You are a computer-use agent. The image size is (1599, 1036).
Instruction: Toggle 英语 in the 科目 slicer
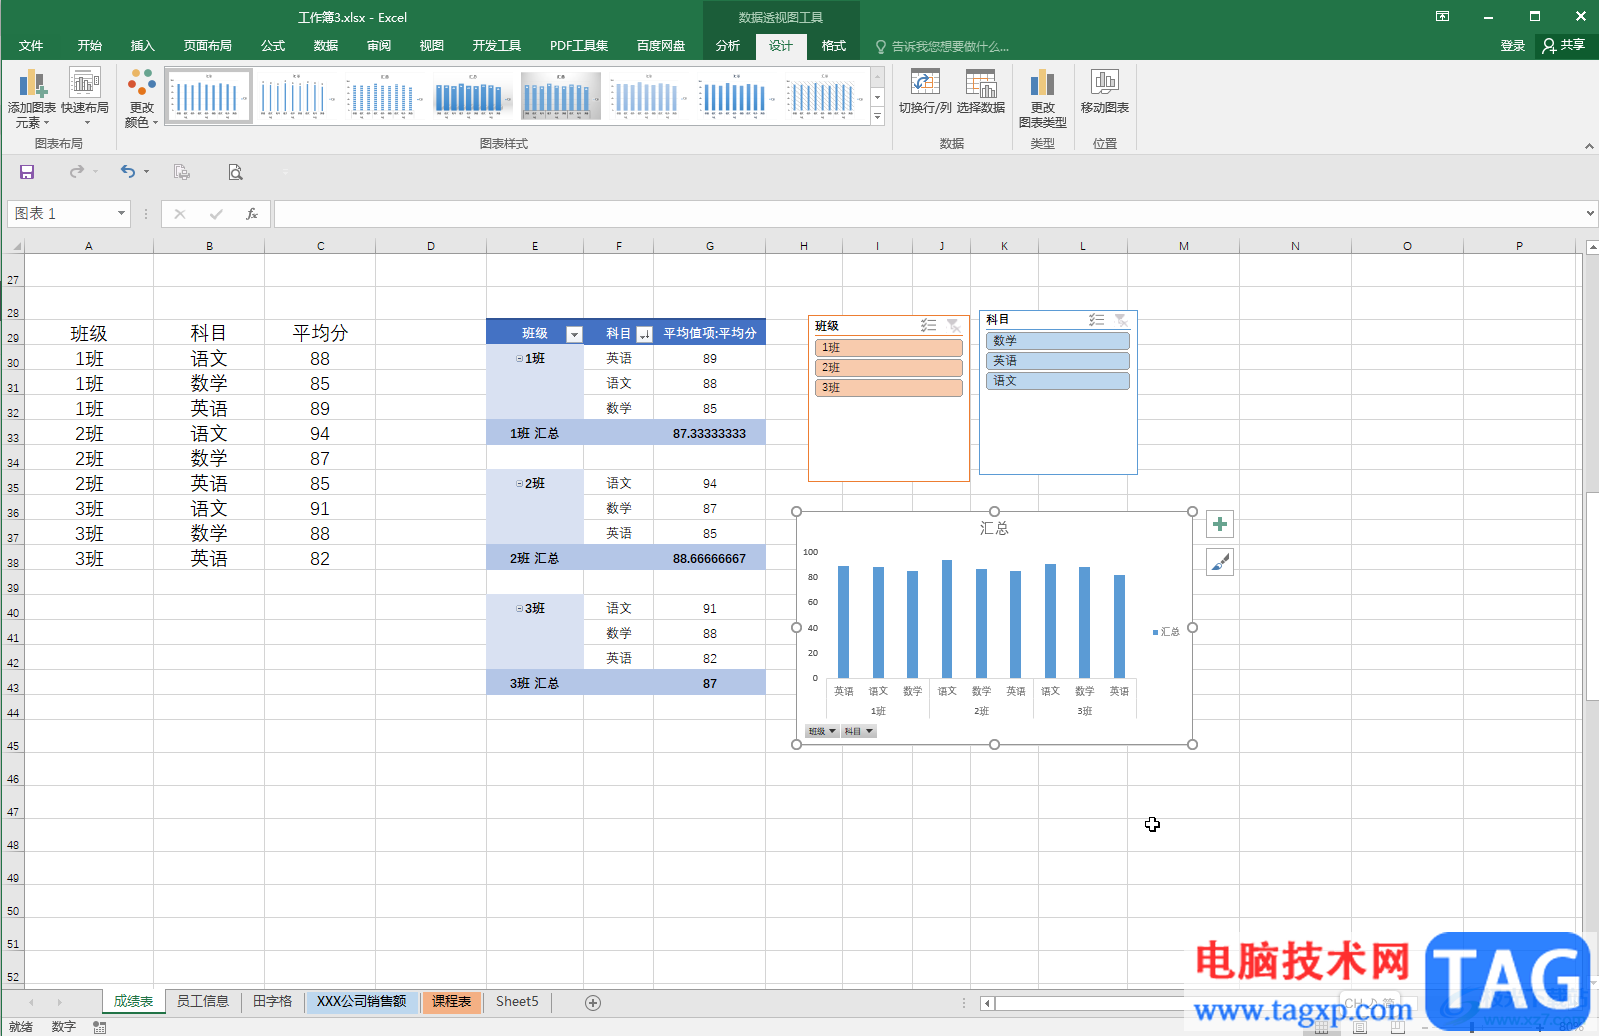coord(1058,361)
